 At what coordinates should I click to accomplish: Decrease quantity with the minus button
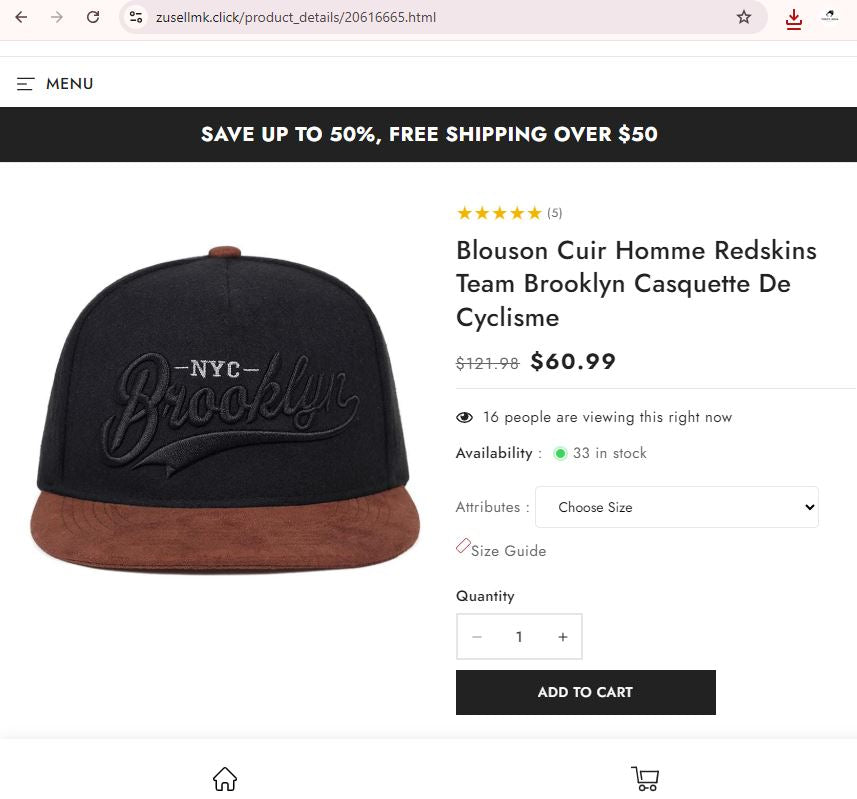[477, 636]
